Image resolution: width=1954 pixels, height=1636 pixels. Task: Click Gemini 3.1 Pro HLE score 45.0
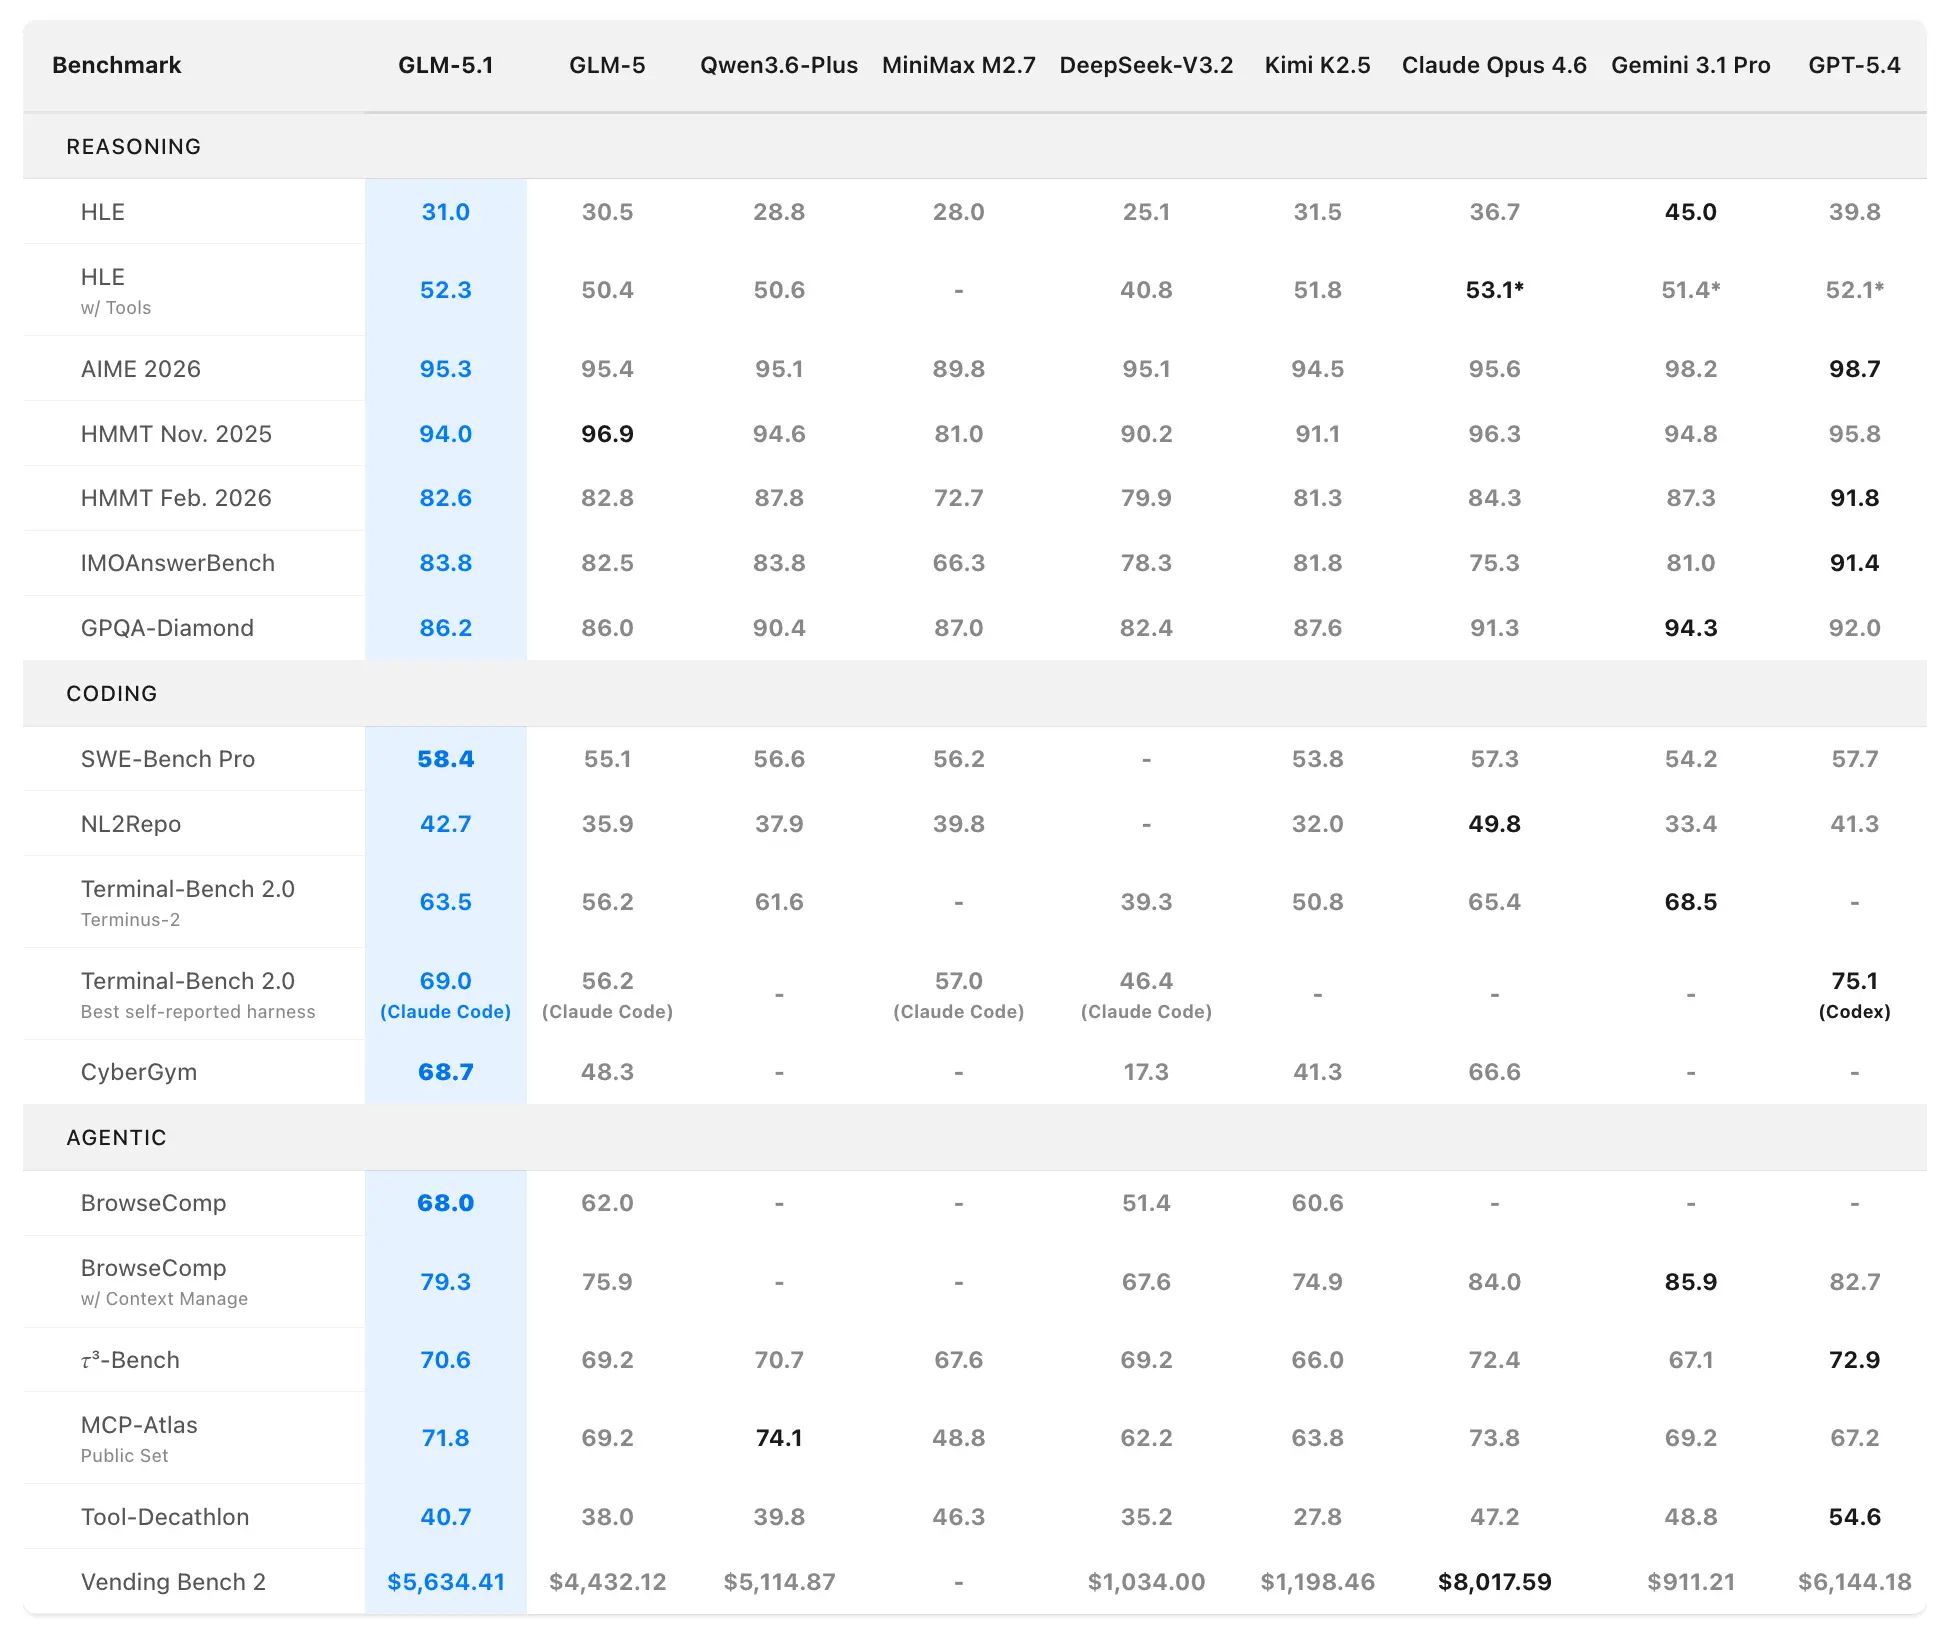(1690, 212)
